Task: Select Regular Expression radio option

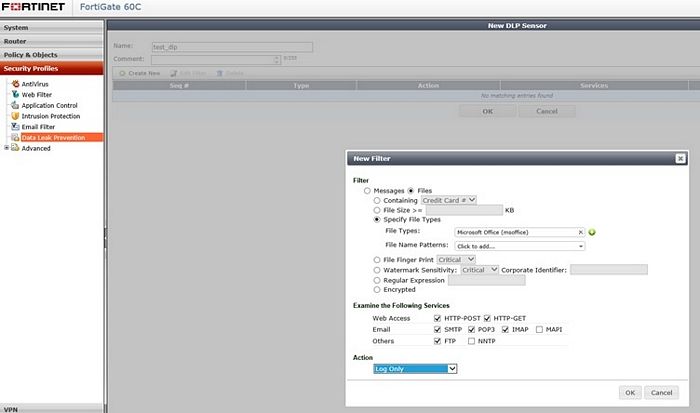Action: (377, 280)
